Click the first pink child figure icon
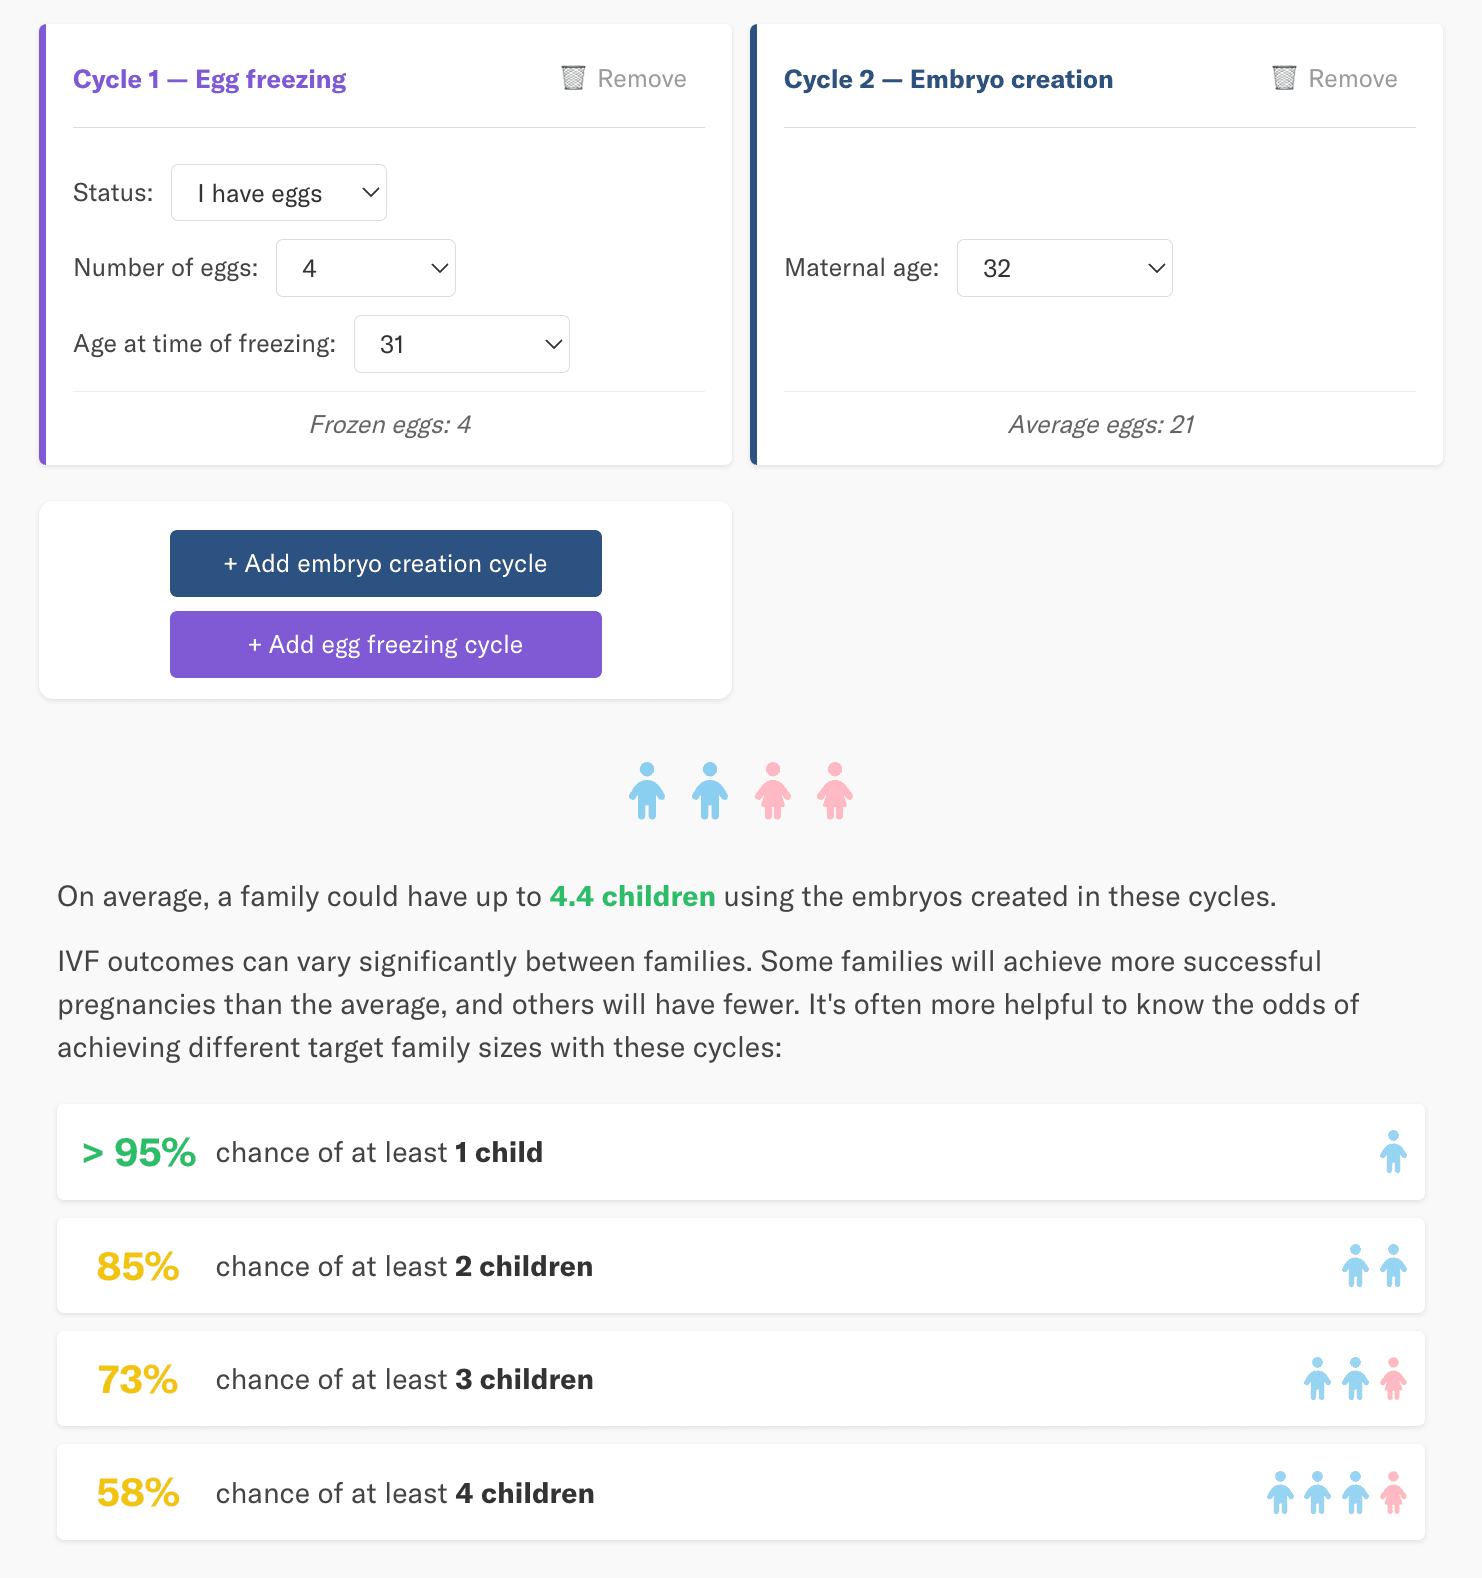 [772, 791]
